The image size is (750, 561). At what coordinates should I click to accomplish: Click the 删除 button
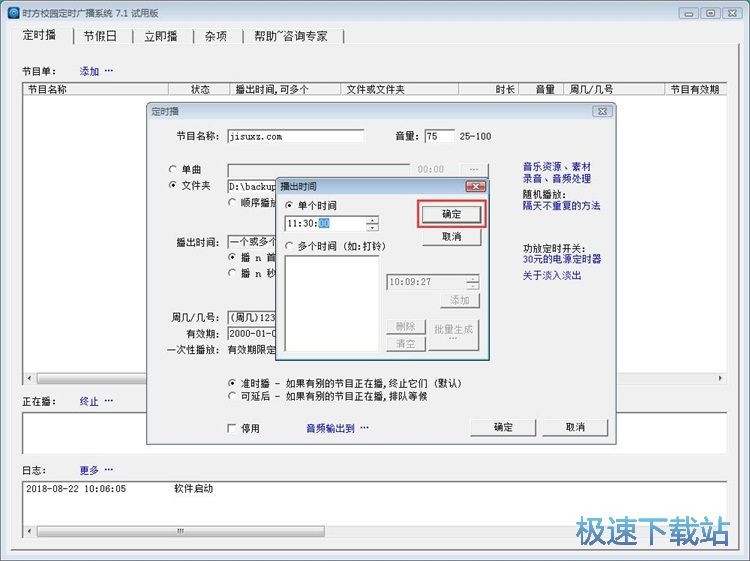[406, 326]
